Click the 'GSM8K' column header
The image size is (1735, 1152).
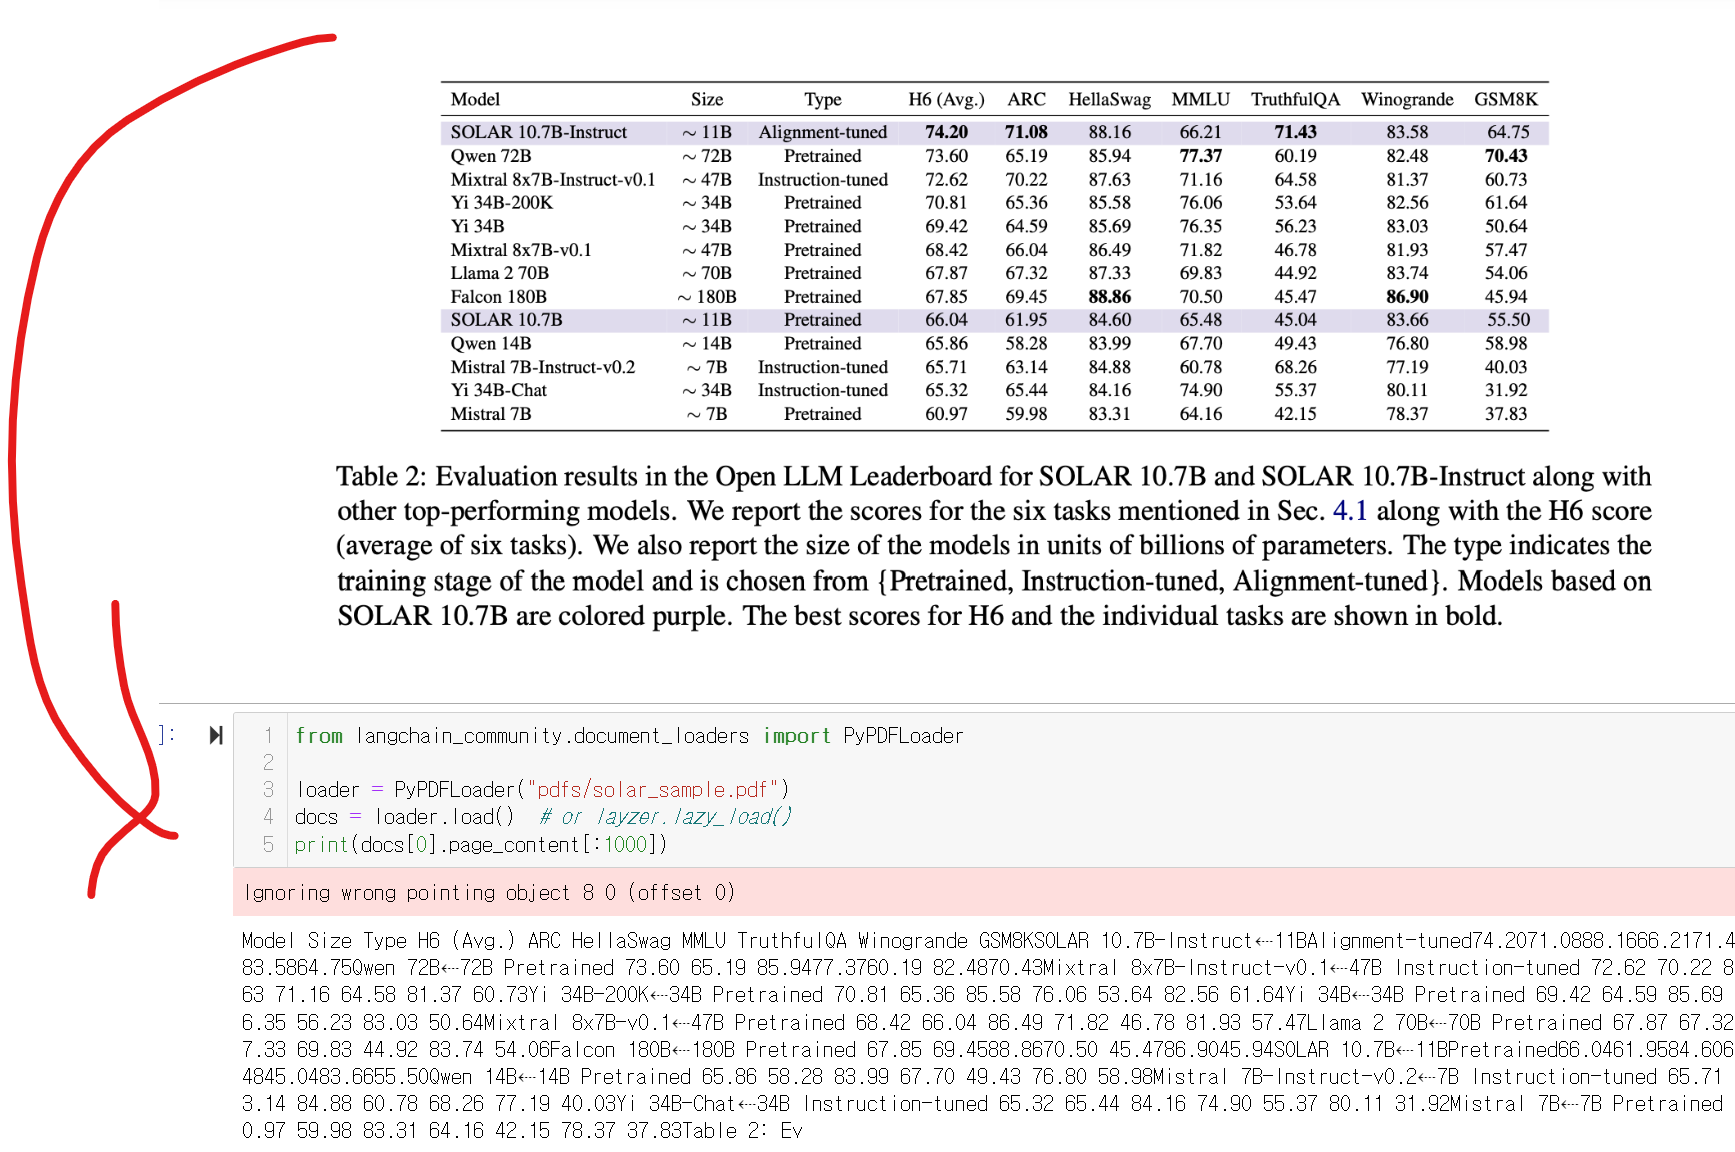(x=1506, y=99)
